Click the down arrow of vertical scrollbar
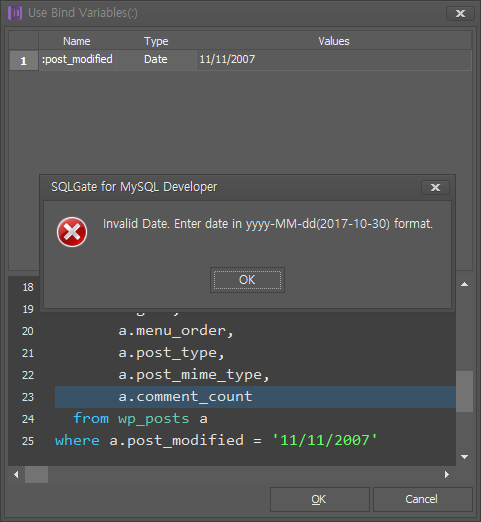481x522 pixels. (x=464, y=457)
